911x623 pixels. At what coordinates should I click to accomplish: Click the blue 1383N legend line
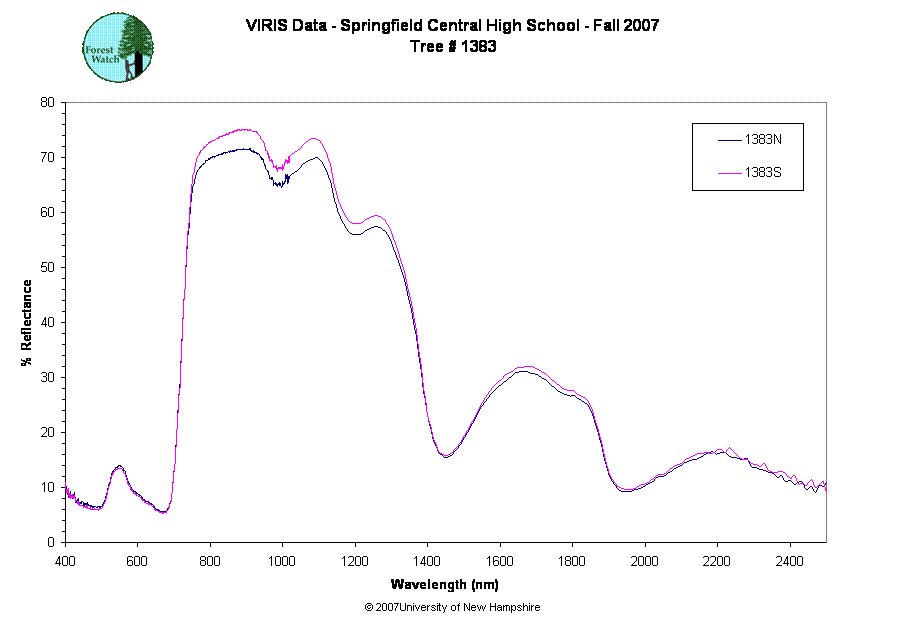pos(729,141)
